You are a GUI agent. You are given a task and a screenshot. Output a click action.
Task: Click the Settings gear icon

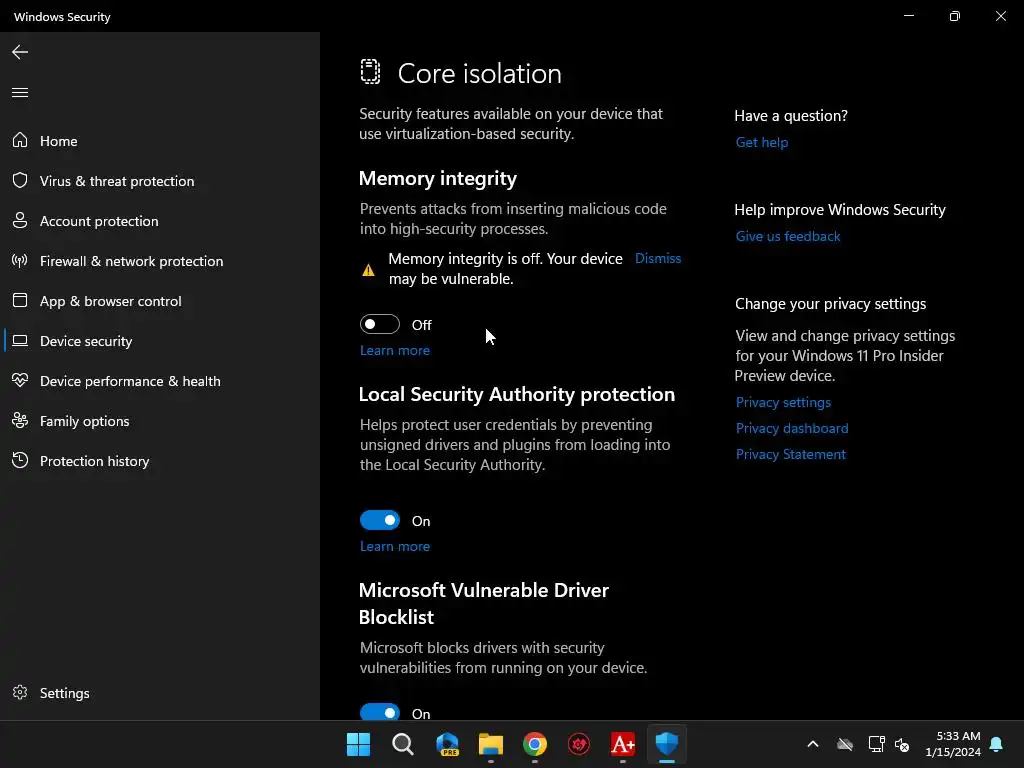click(x=20, y=693)
